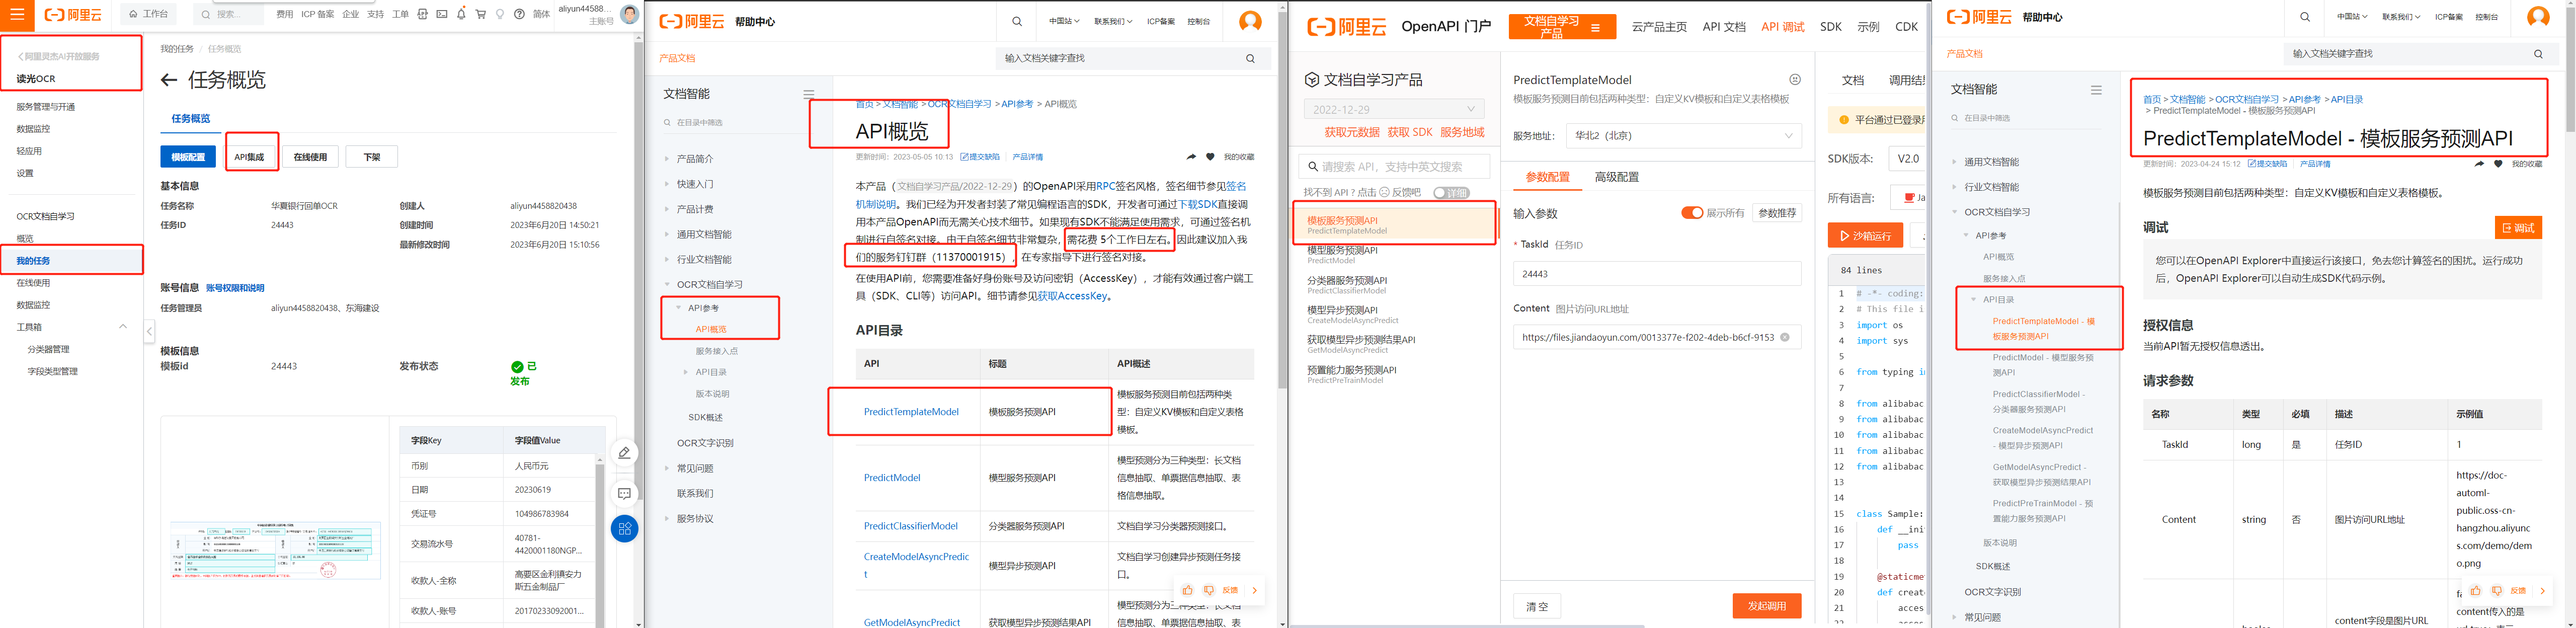Open SDK in OpenAPI portal top nav
This screenshot has width=2576, height=628.
(x=1831, y=27)
